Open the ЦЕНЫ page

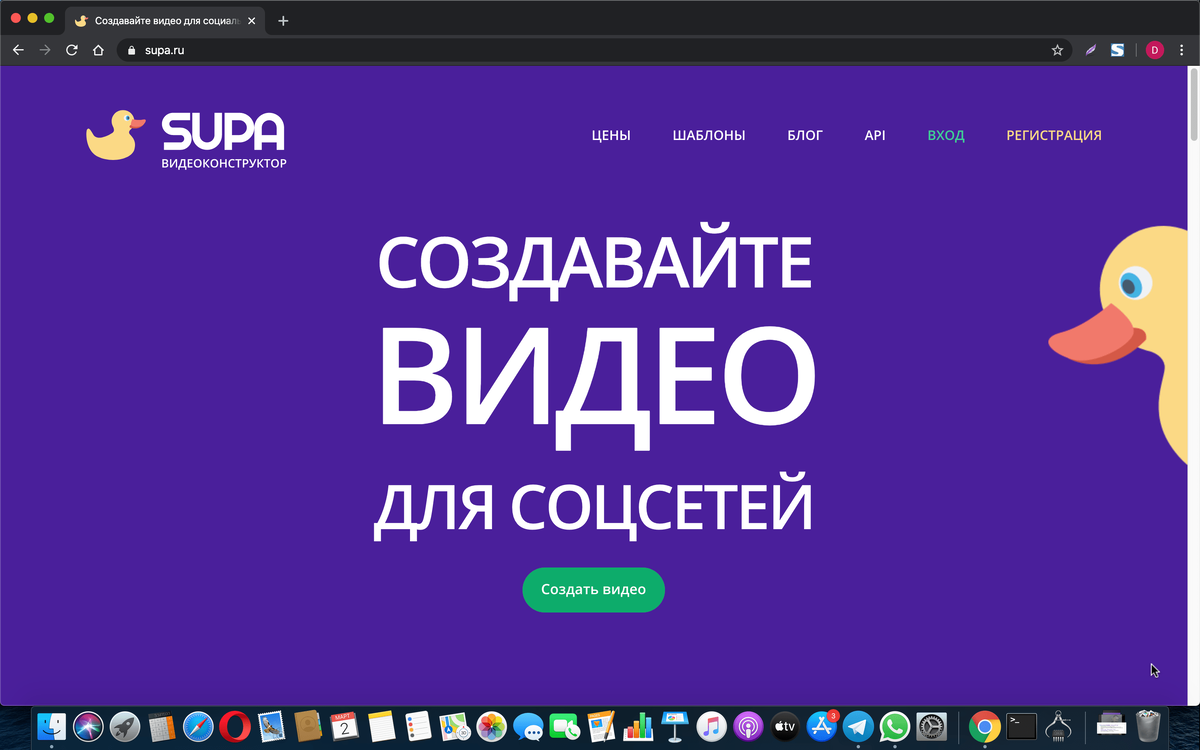coord(611,135)
